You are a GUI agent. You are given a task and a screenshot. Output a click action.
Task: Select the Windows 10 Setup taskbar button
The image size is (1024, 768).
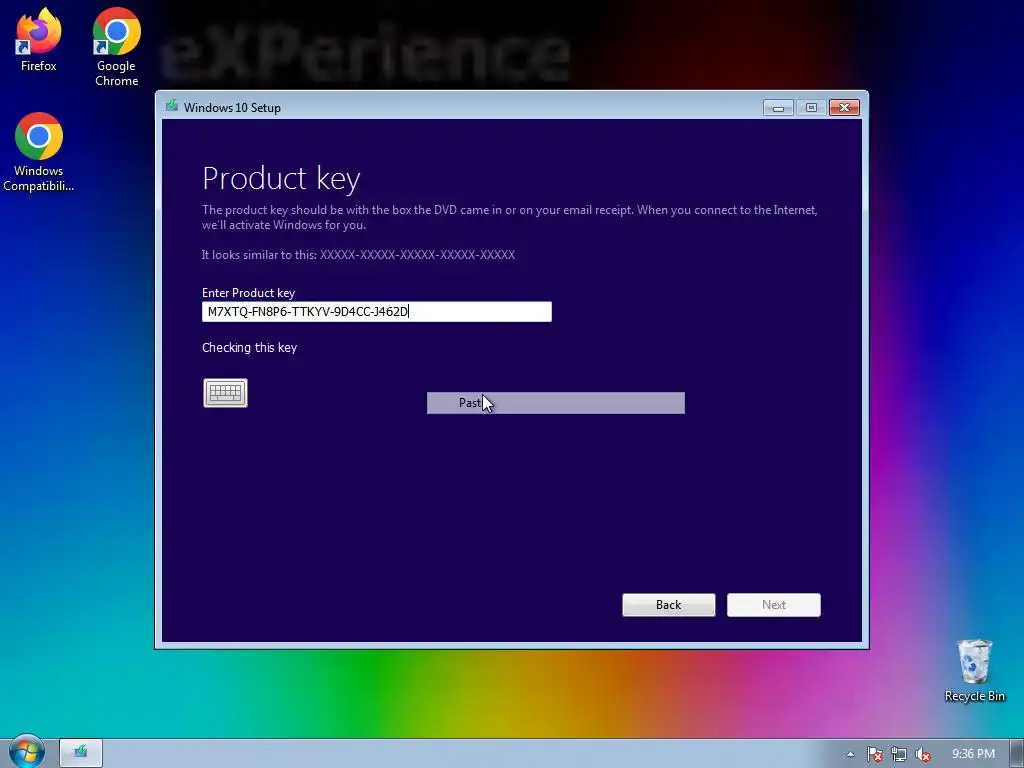point(81,752)
